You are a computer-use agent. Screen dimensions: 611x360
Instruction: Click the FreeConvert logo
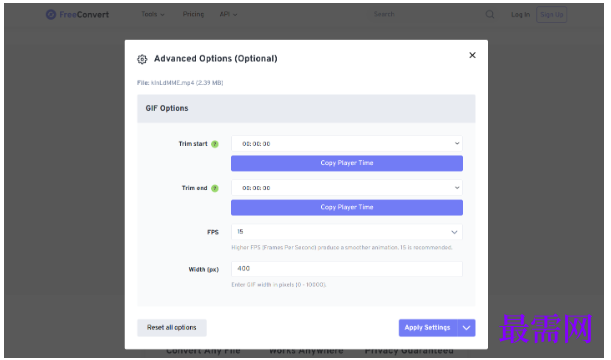[77, 14]
